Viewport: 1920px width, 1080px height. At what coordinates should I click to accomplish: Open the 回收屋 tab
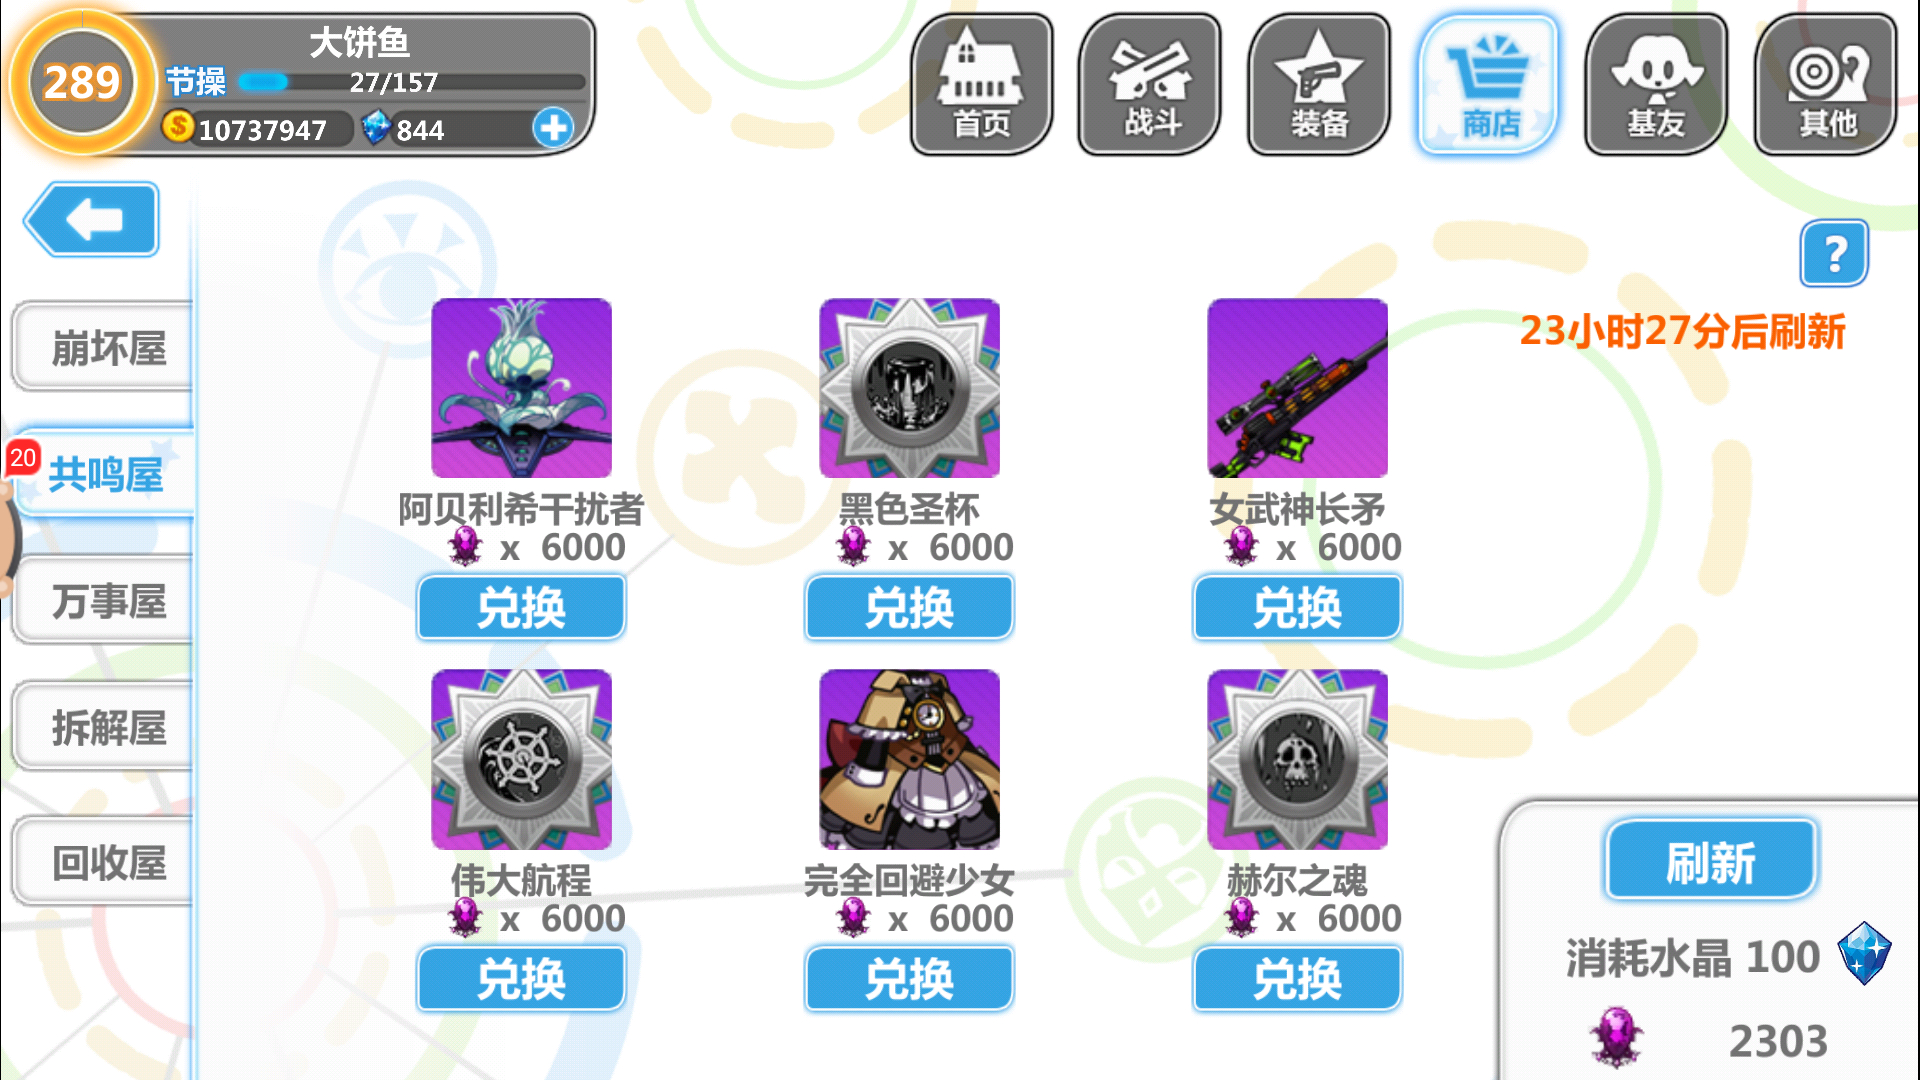[x=104, y=862]
